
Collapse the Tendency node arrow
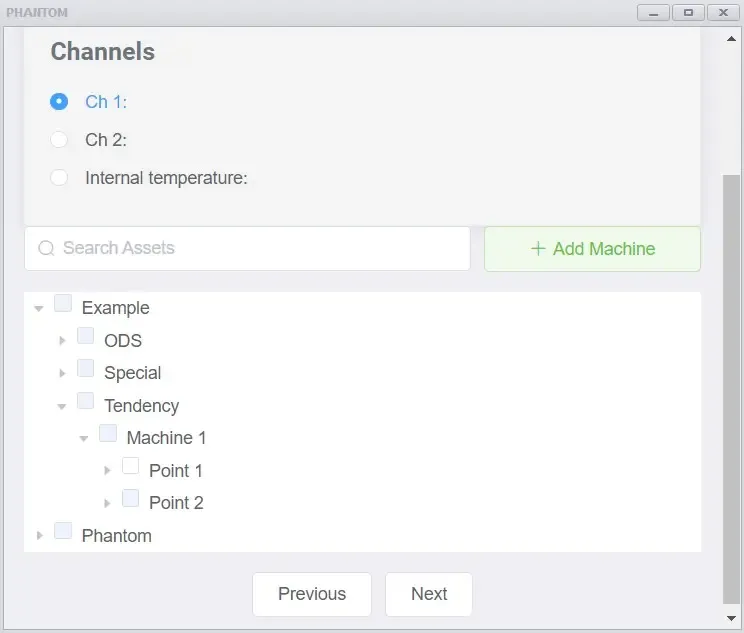click(62, 406)
